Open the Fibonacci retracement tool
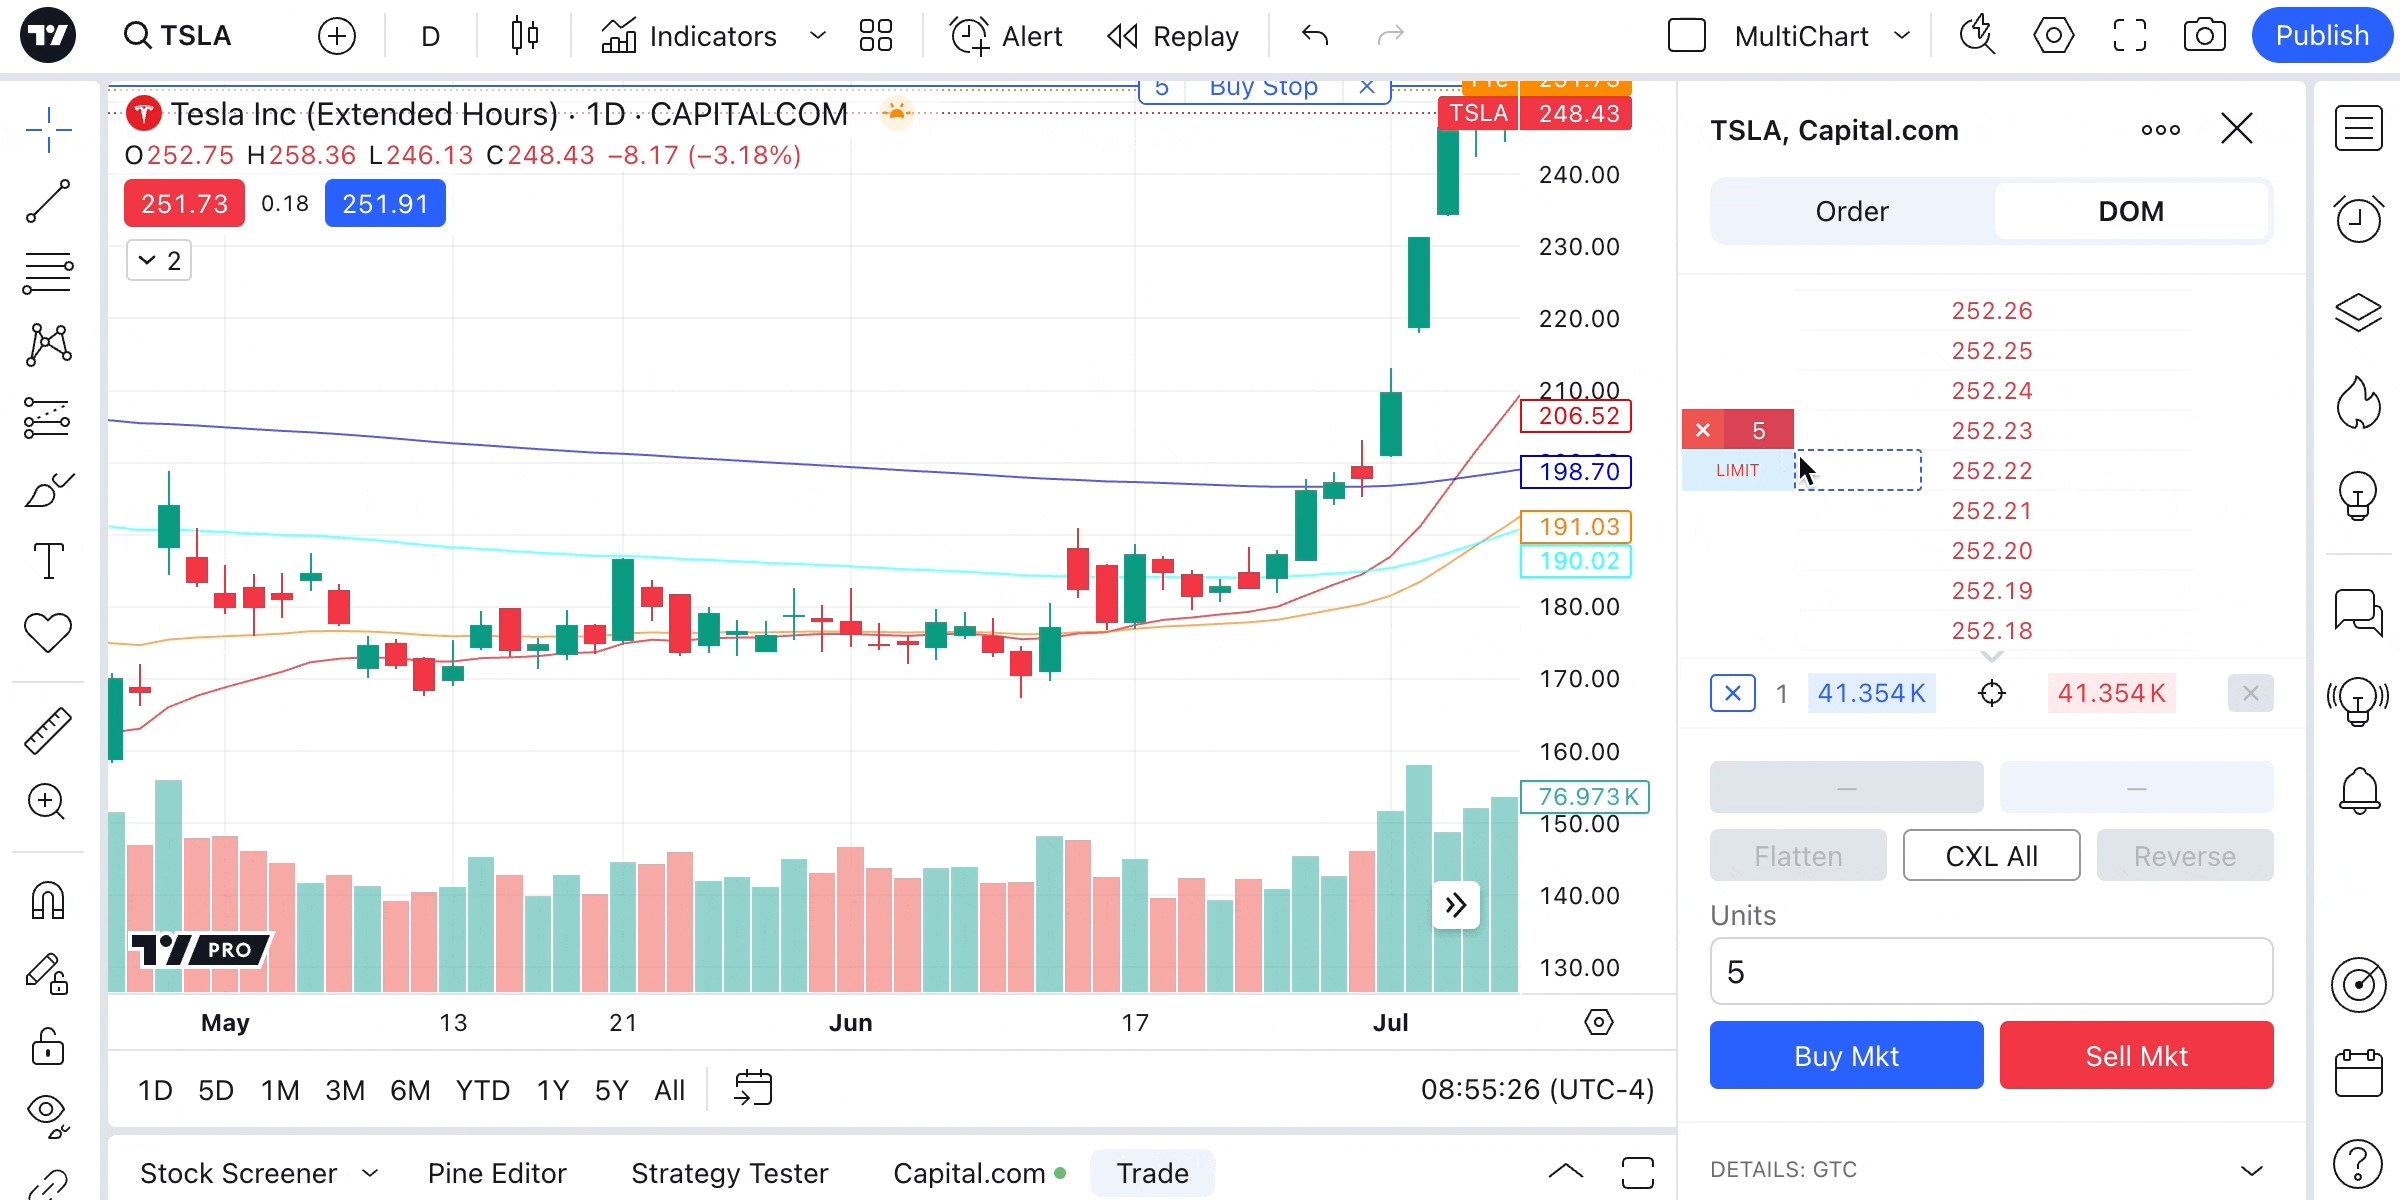The image size is (2400, 1200). 47,273
